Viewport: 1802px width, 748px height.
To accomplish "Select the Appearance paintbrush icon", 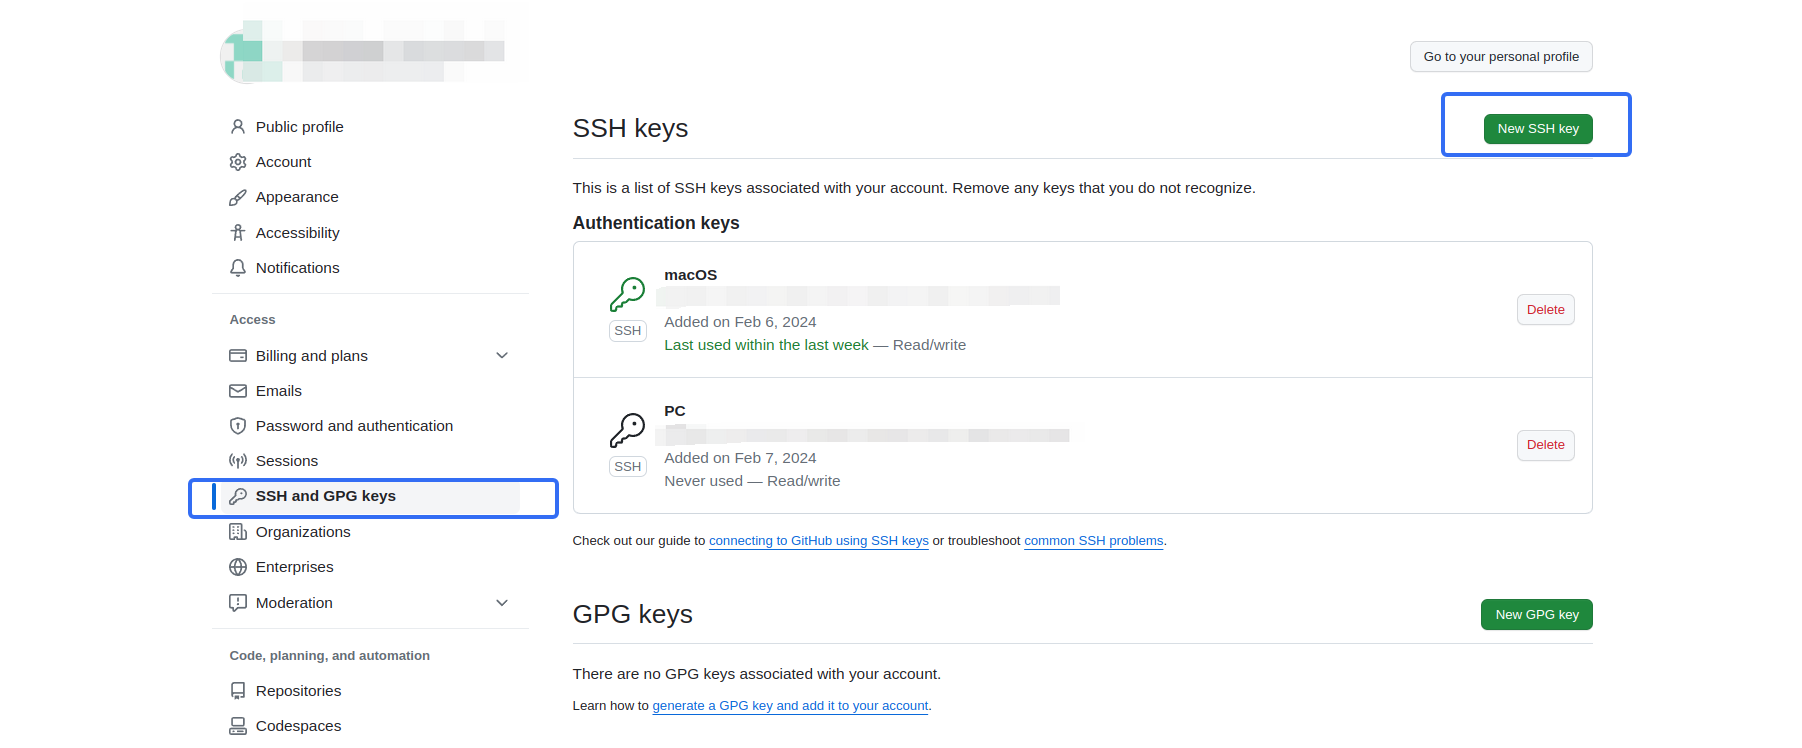I will (237, 196).
